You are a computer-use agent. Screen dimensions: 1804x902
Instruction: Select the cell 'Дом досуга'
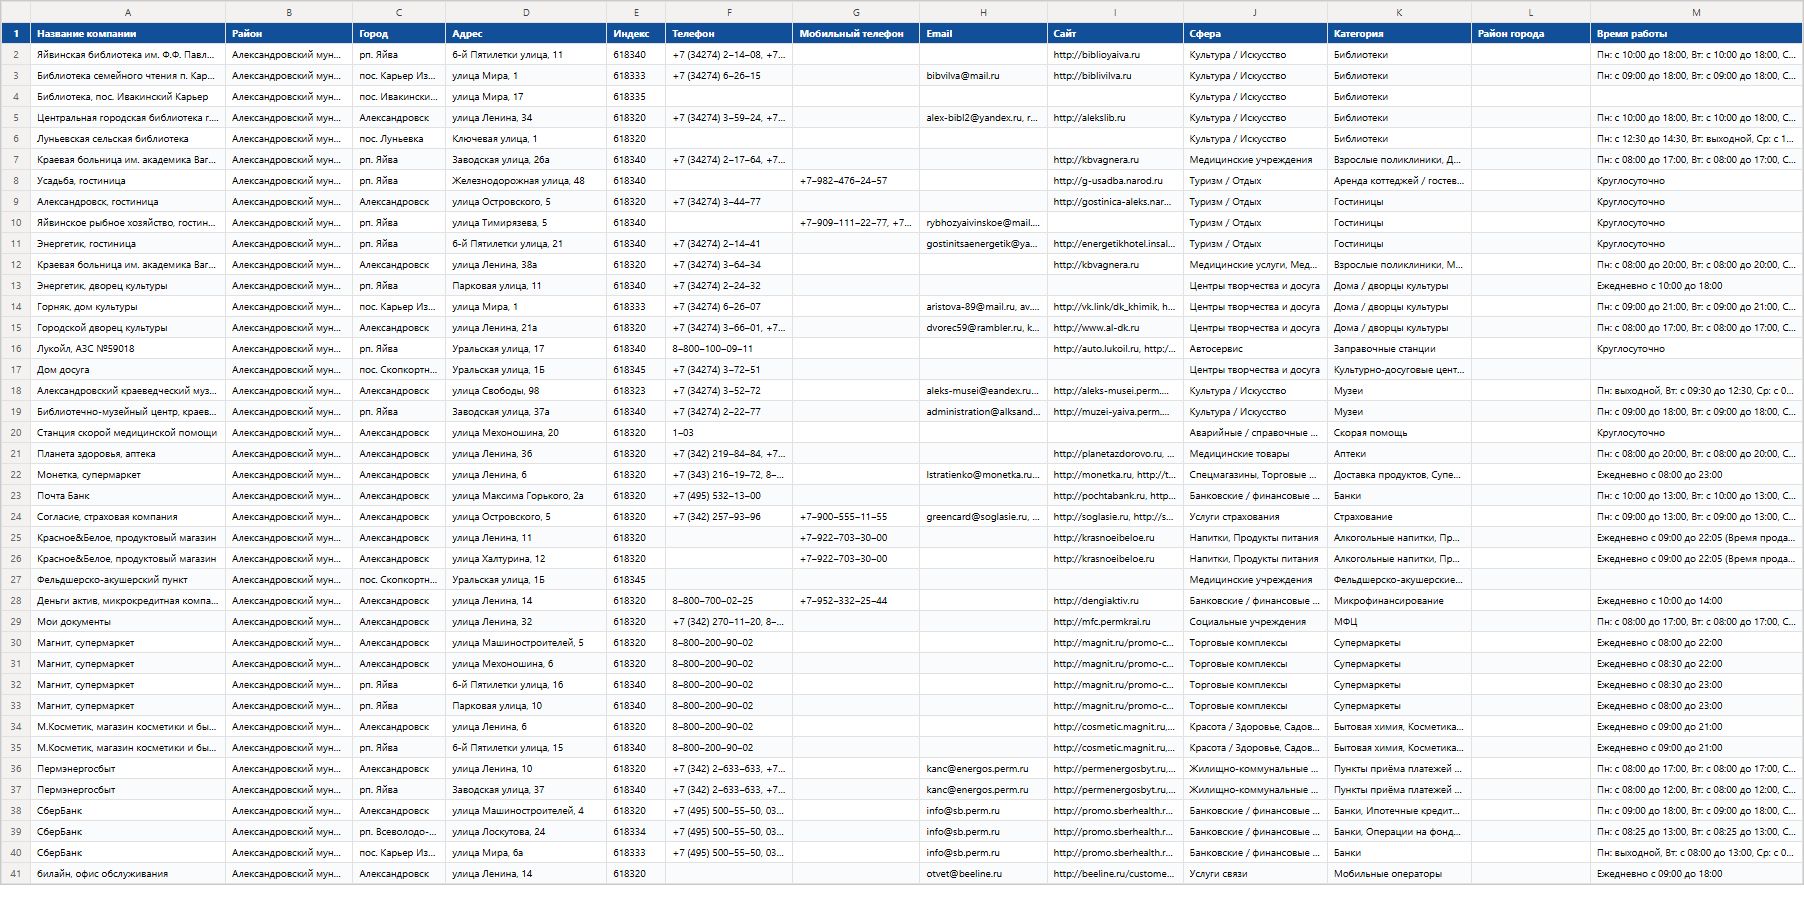point(128,370)
